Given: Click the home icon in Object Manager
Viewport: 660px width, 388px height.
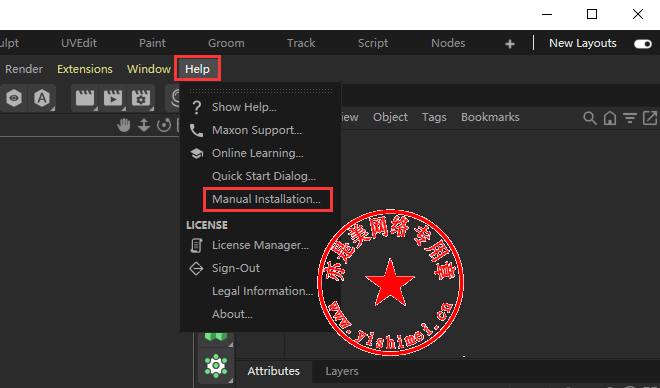Looking at the screenshot, I should (609, 118).
